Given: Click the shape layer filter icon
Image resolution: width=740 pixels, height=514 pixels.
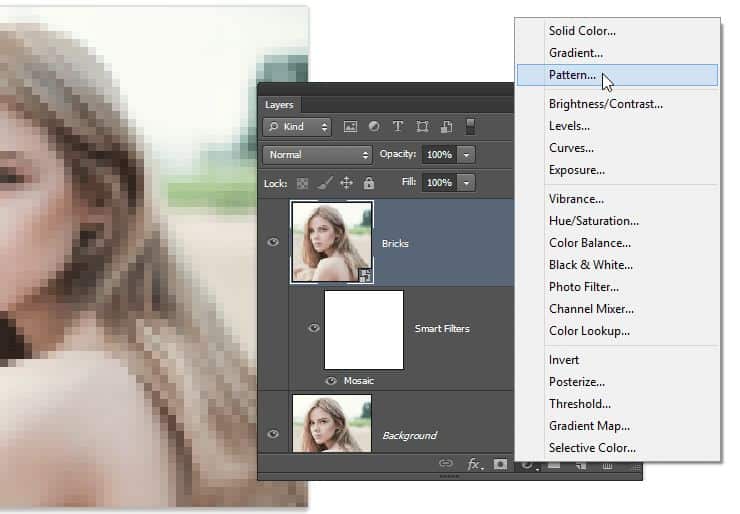Looking at the screenshot, I should [x=422, y=127].
